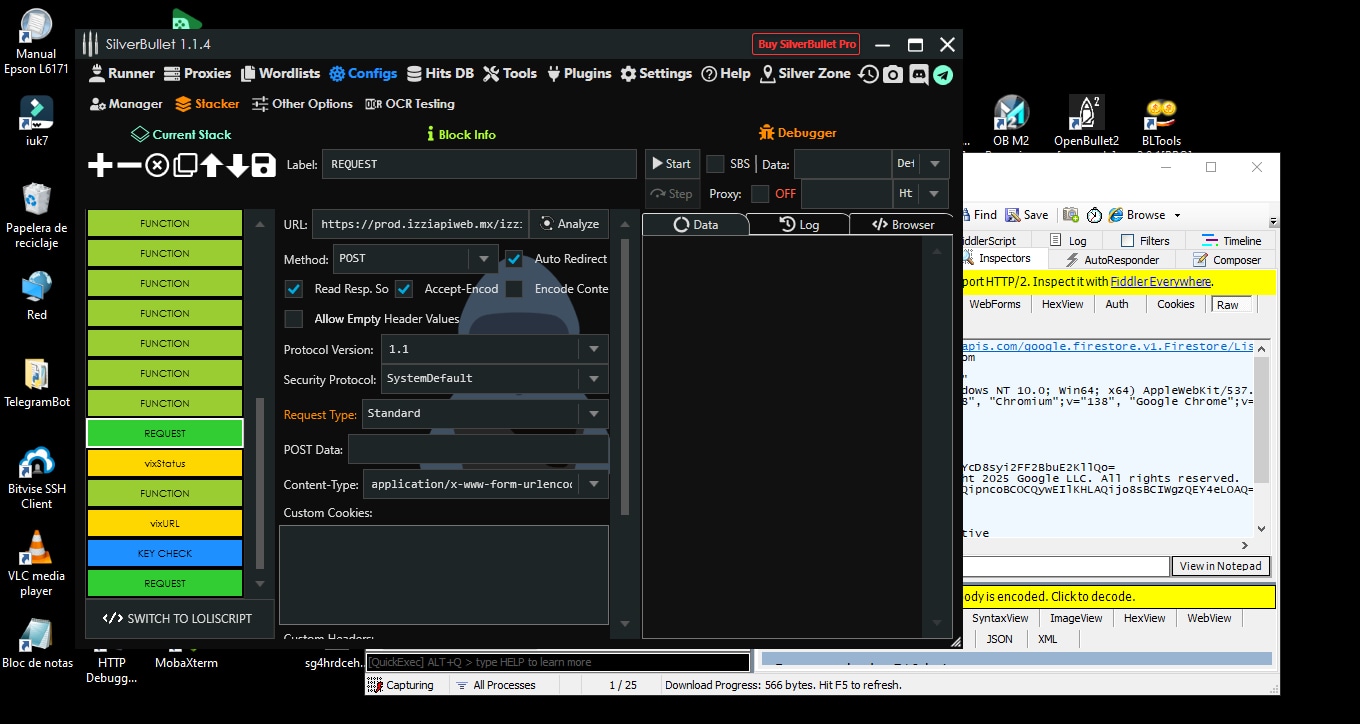
Task: Open the AutoResponder tab in Fiddler
Action: 1112,260
